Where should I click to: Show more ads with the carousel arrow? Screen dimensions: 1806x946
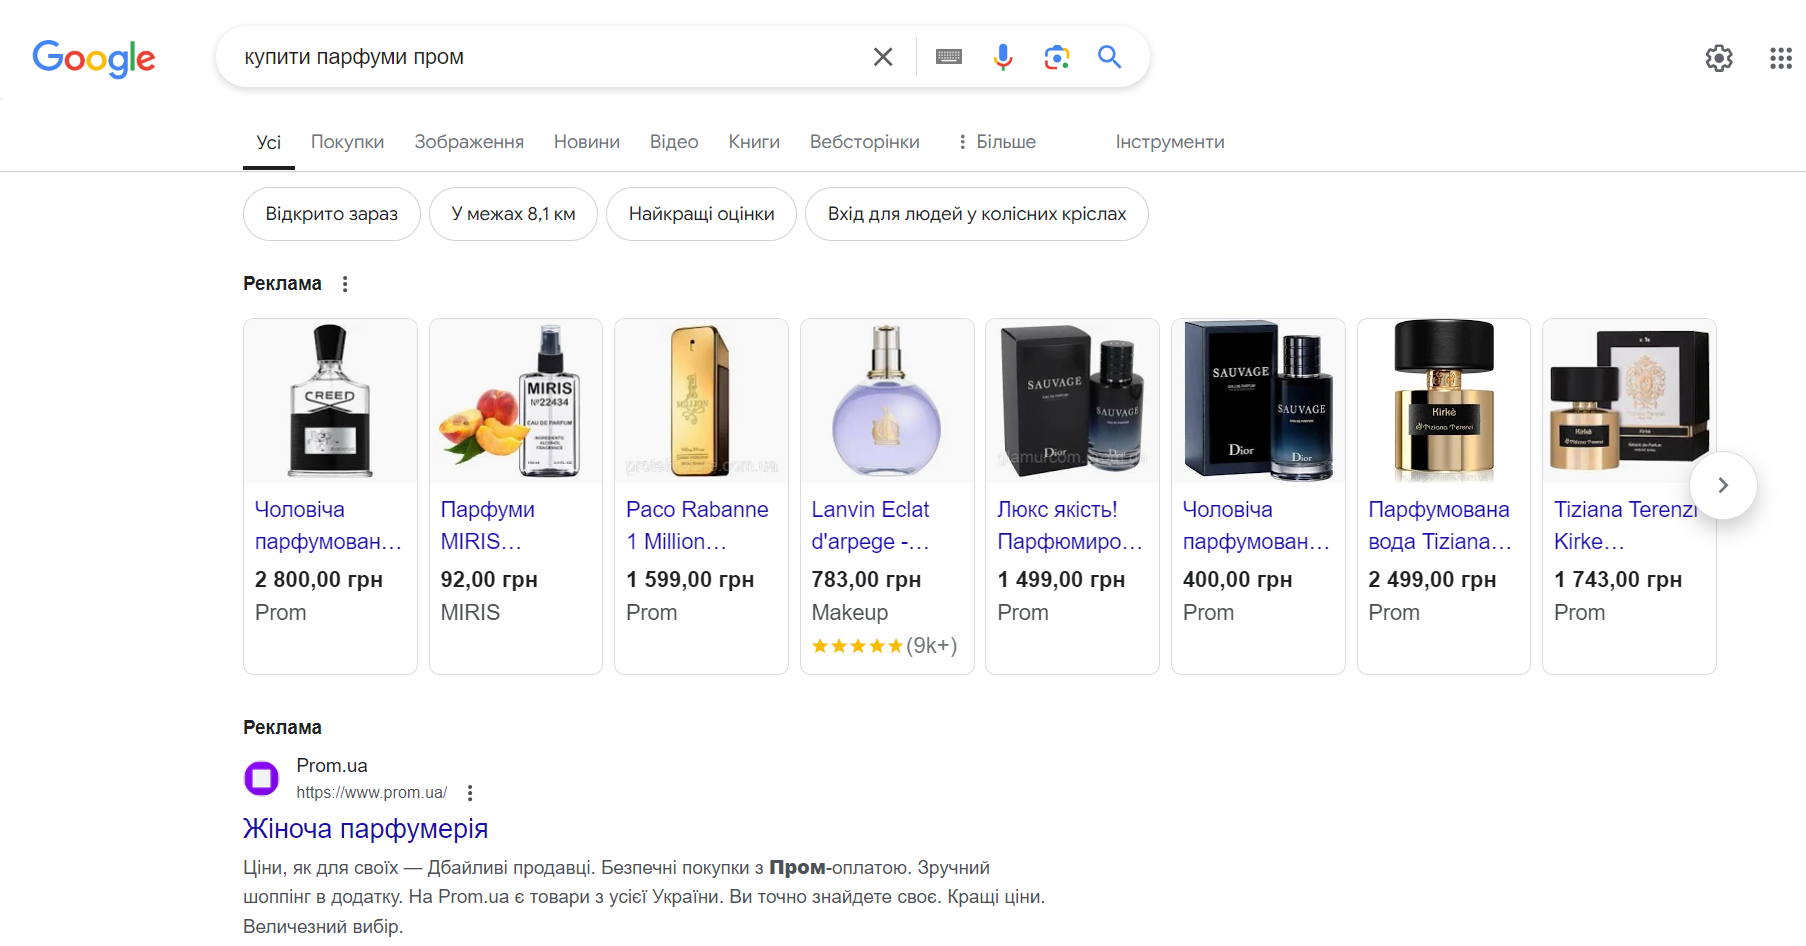click(x=1723, y=485)
